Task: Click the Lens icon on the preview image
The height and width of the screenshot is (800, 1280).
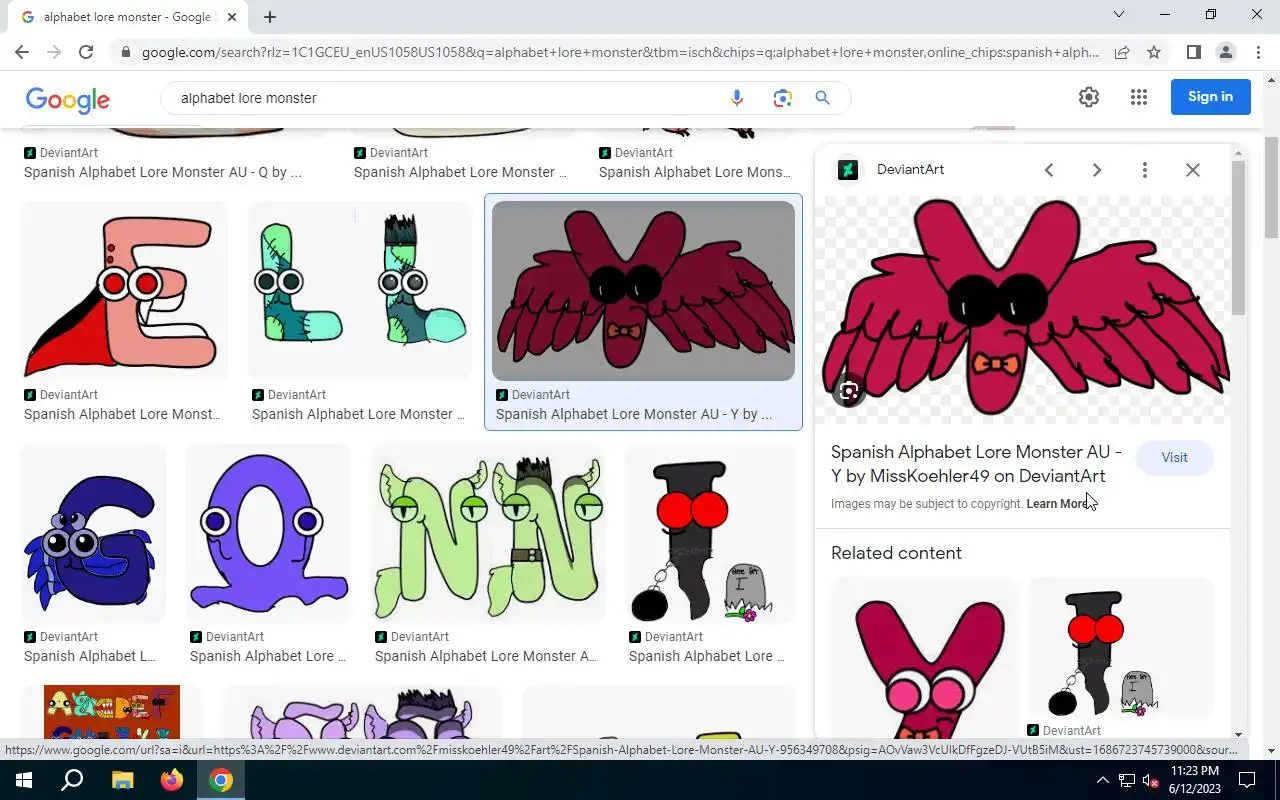Action: pyautogui.click(x=849, y=391)
